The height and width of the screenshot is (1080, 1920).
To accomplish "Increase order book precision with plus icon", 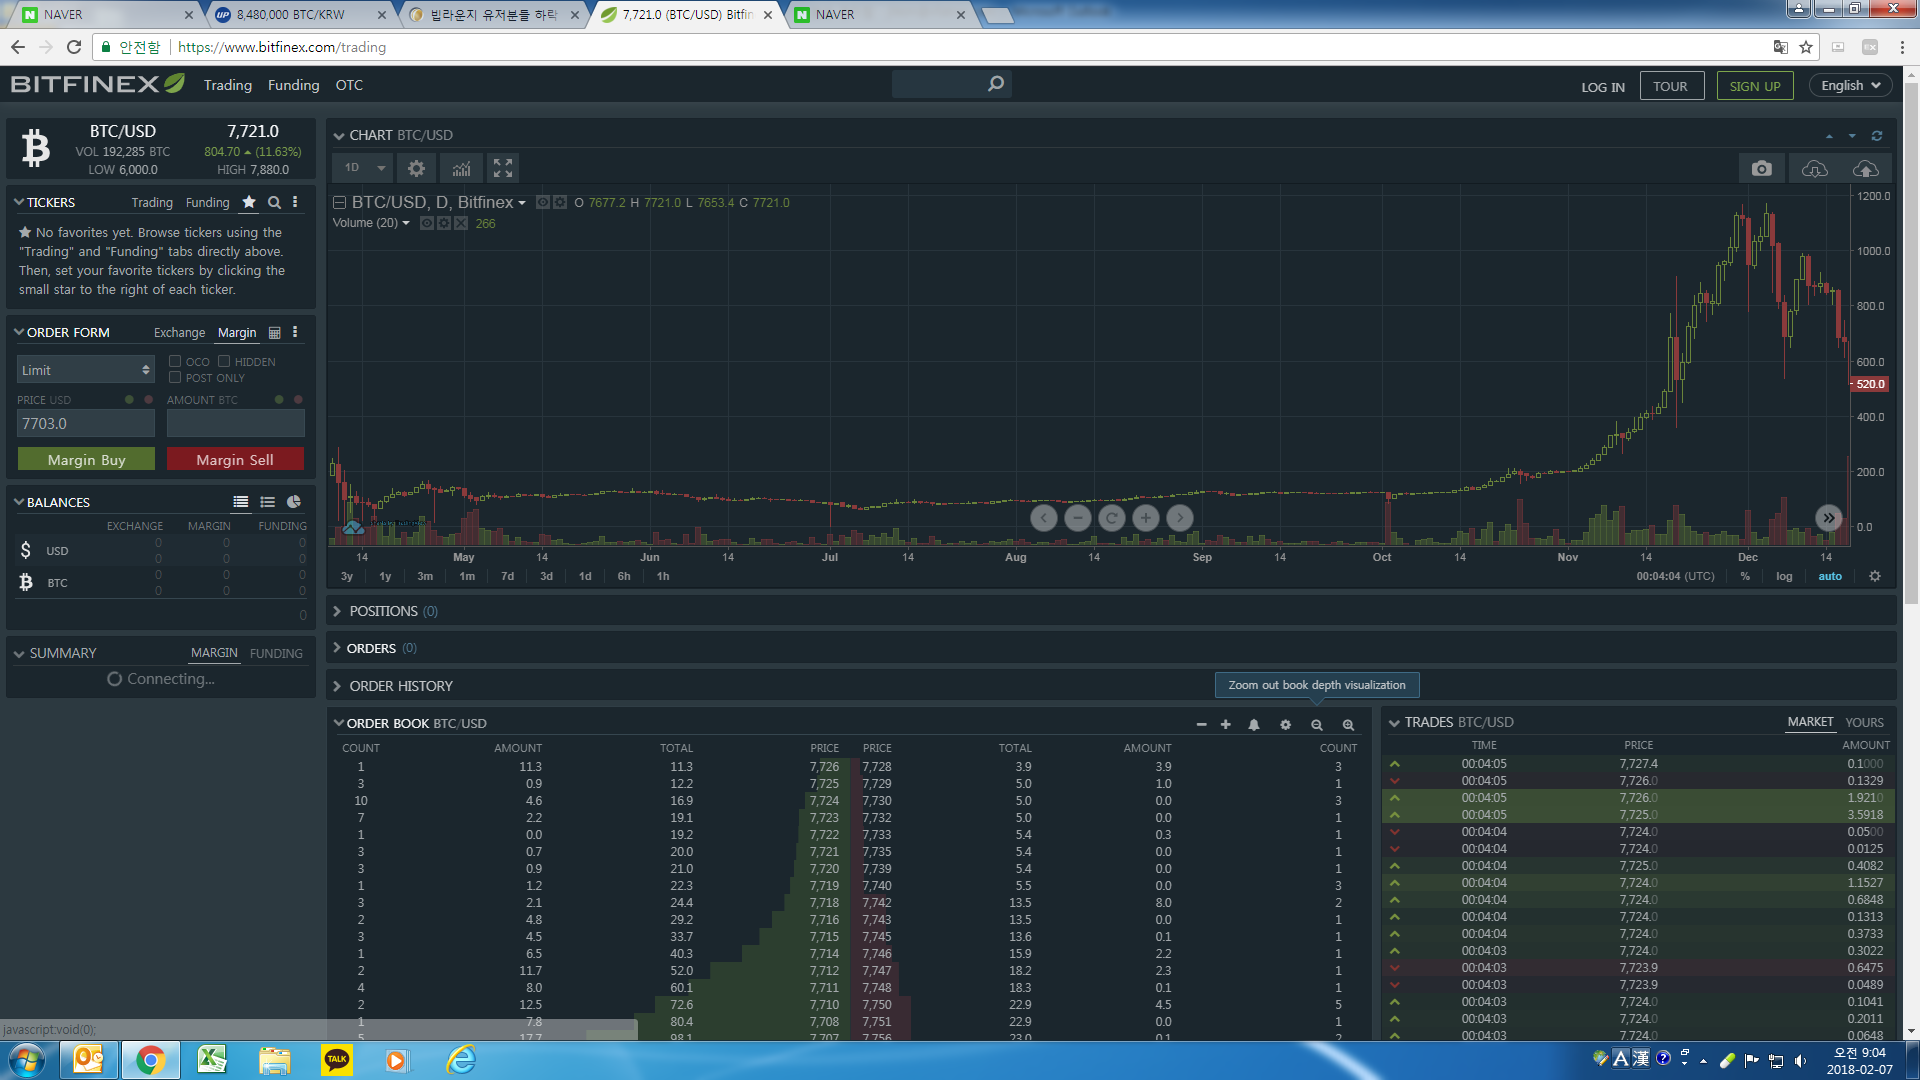I will coord(1225,725).
